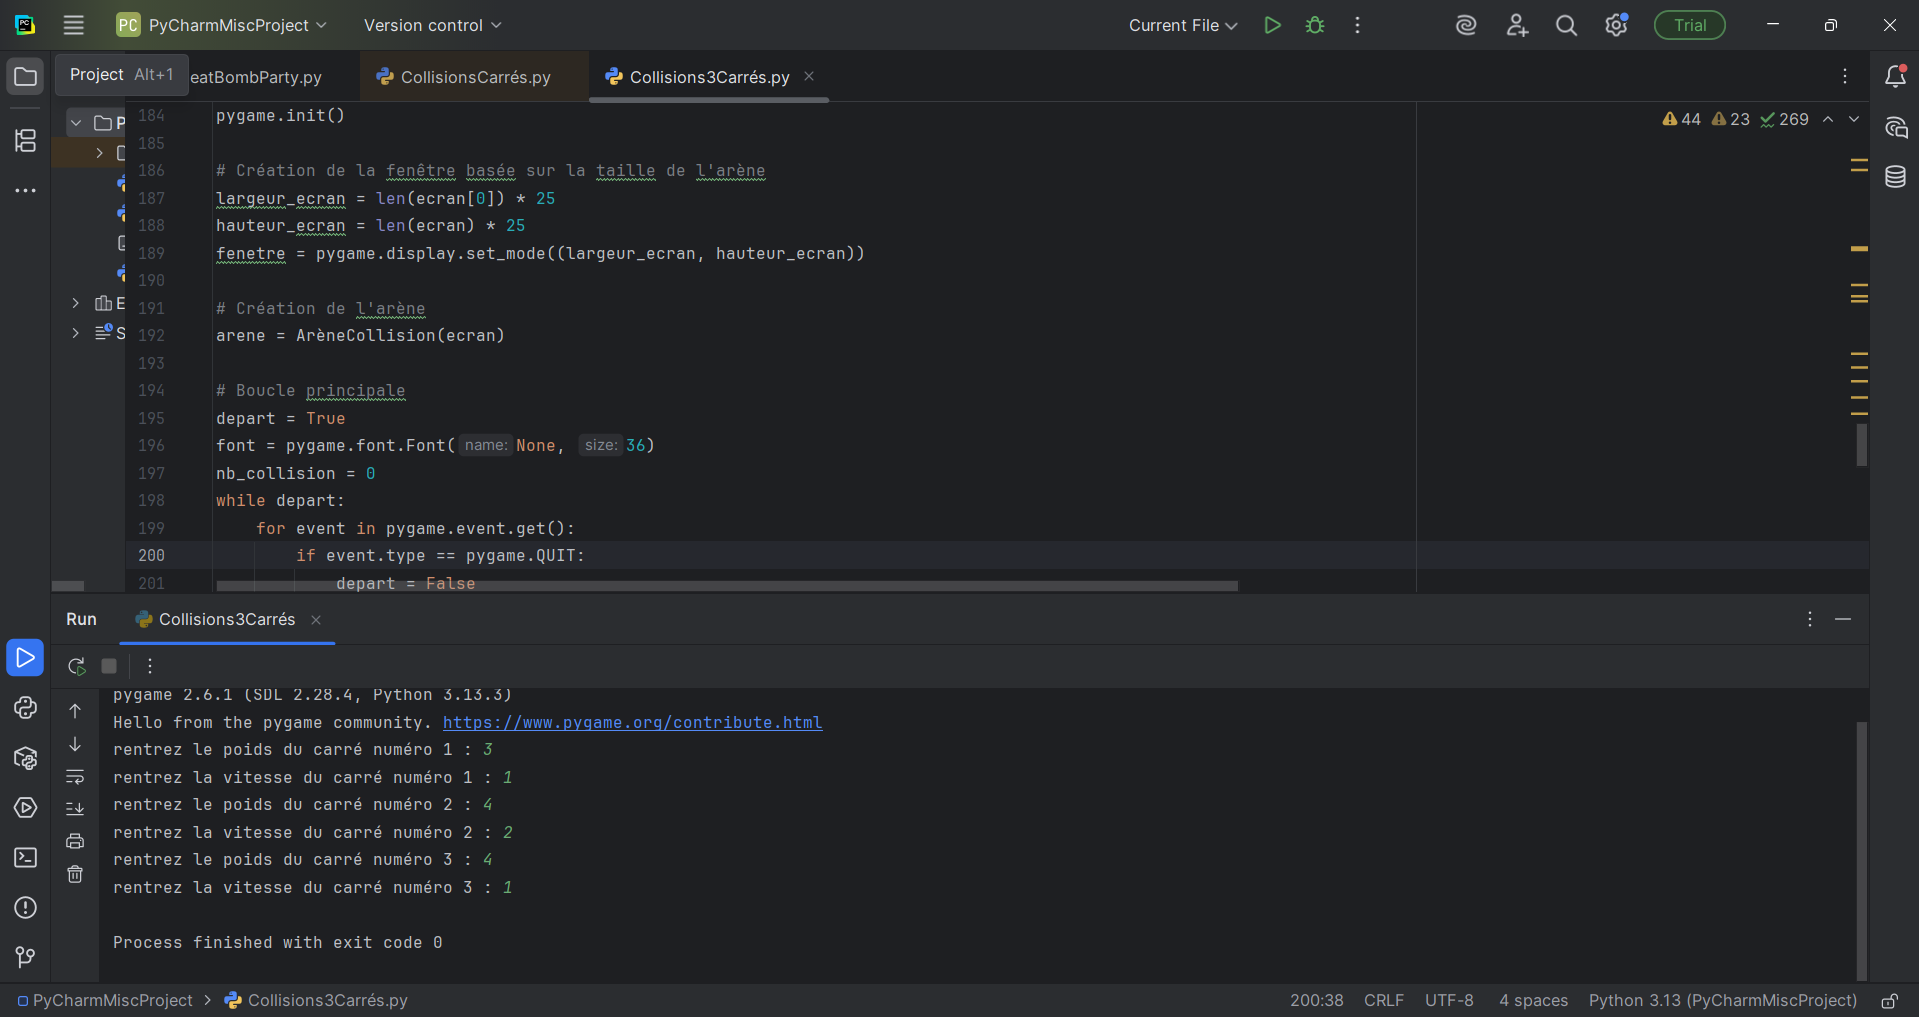1919x1017 pixels.
Task: Click the Stop process square button
Action: coord(109,666)
